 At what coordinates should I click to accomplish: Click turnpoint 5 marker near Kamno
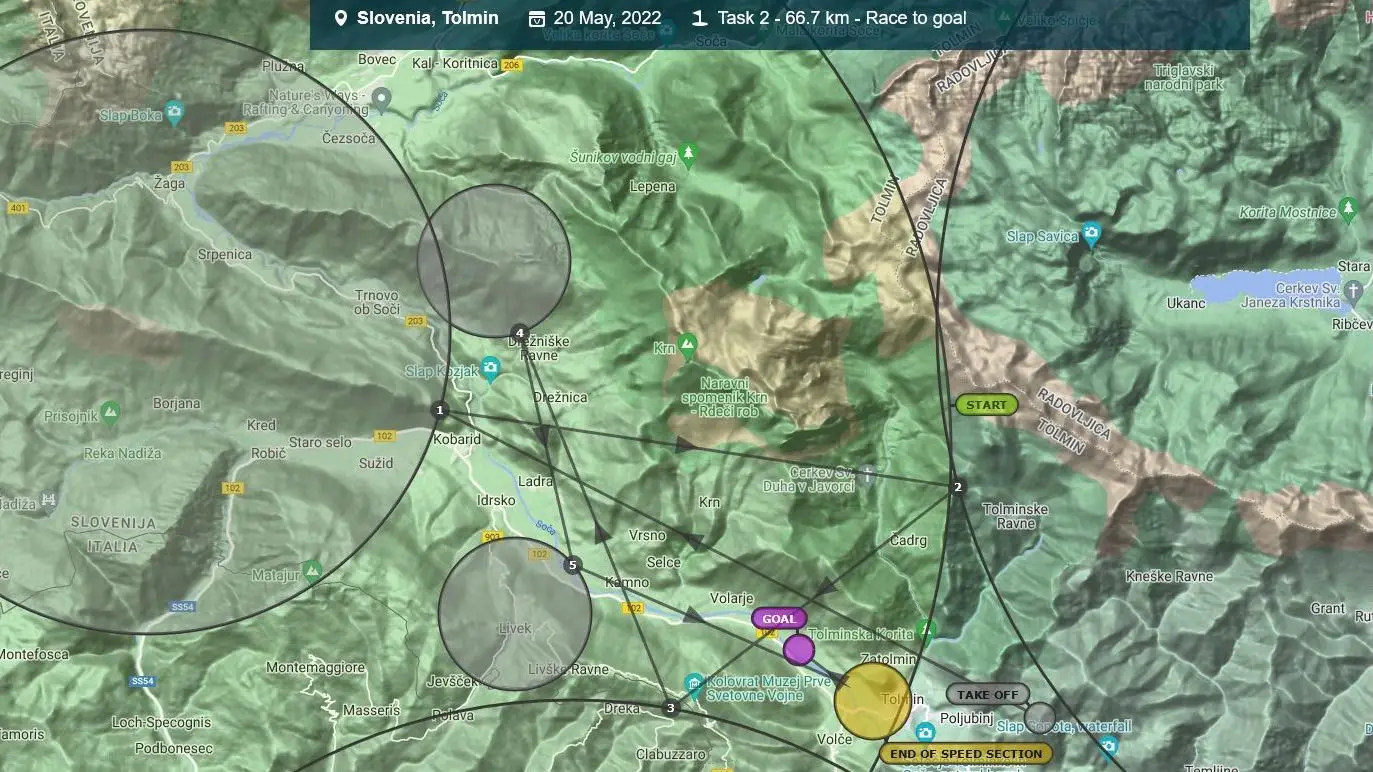point(572,566)
